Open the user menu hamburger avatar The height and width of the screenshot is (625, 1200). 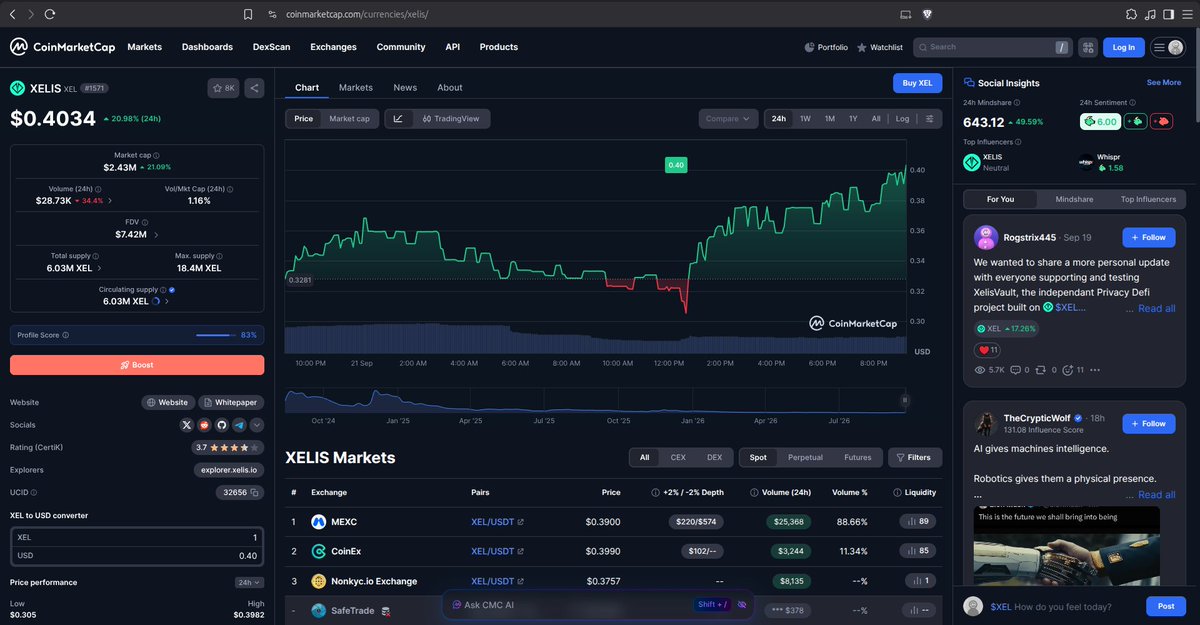pos(1168,47)
